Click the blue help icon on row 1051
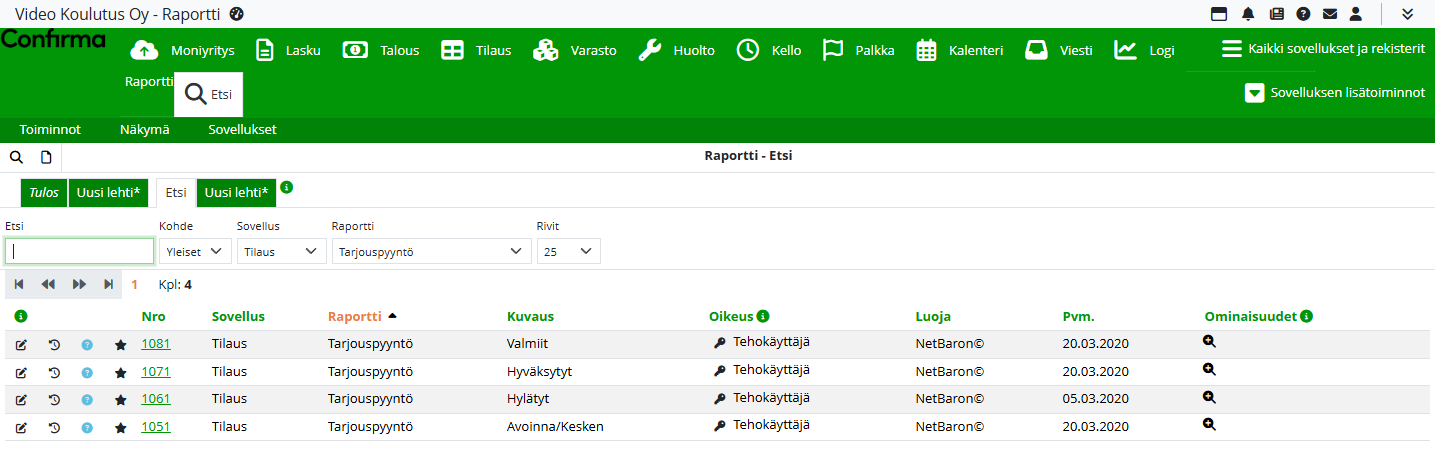Image resolution: width=1435 pixels, height=463 pixels. click(x=87, y=428)
